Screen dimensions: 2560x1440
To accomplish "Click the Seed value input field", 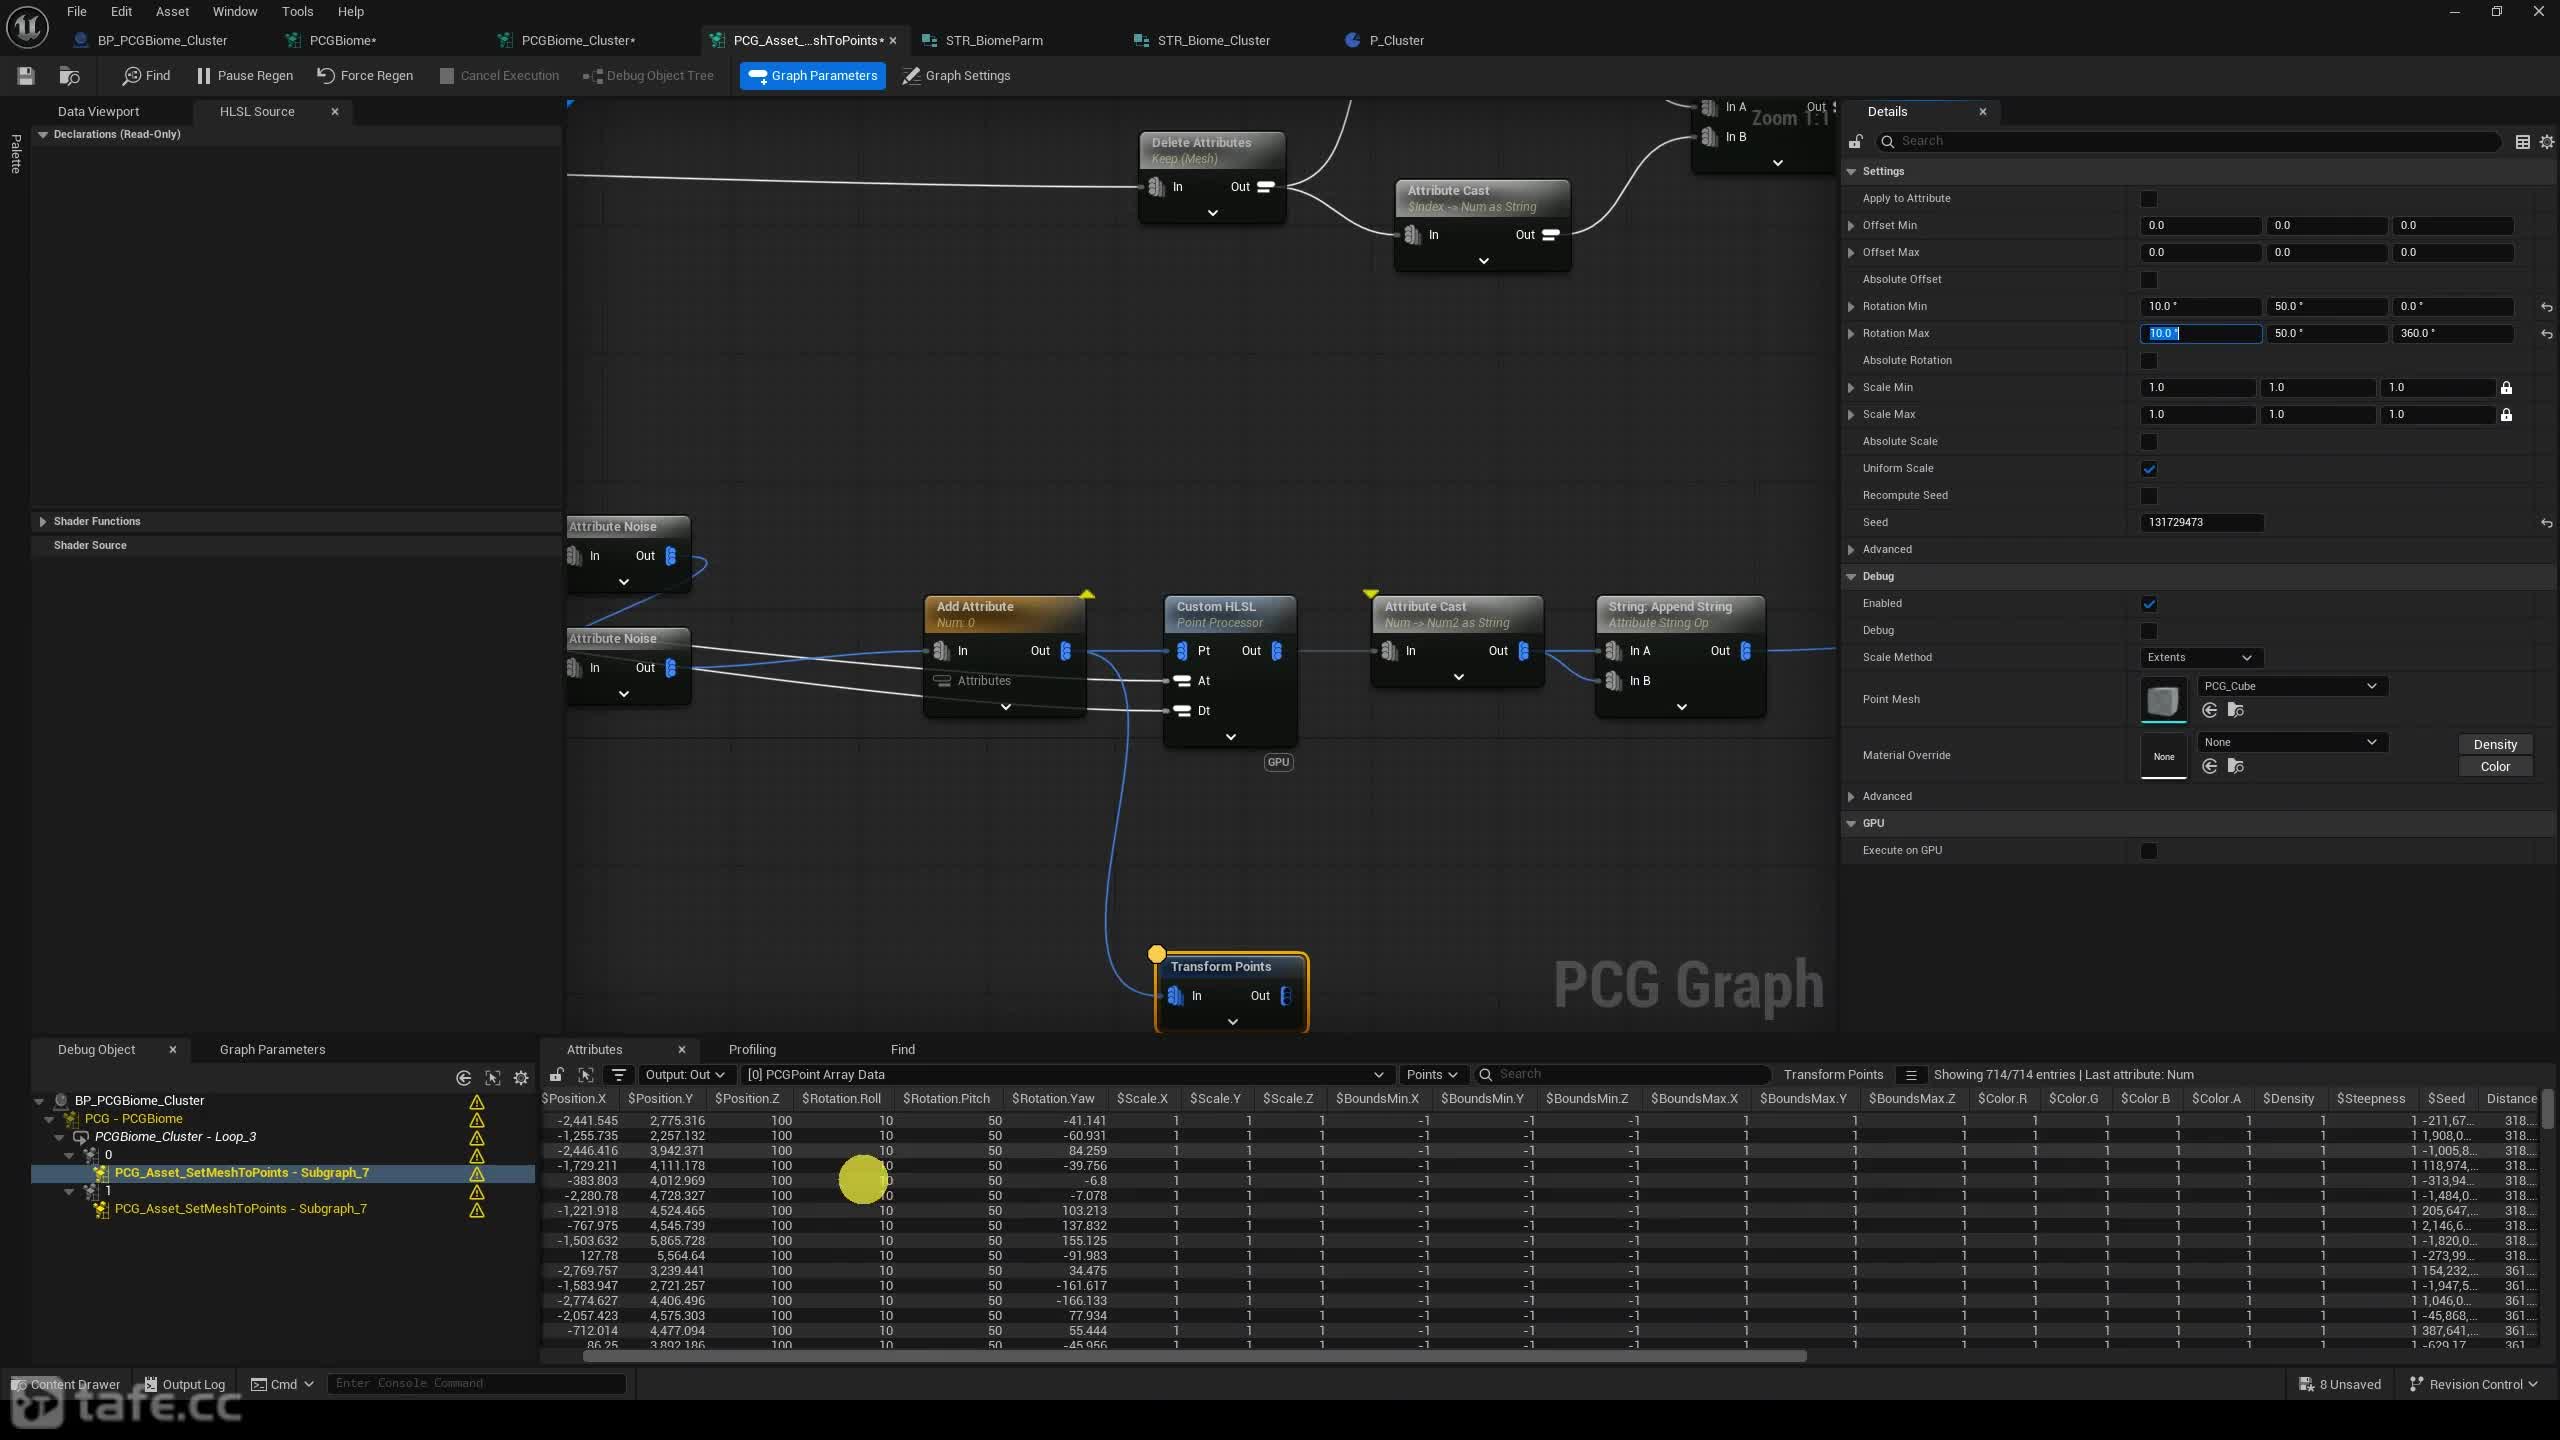I will tap(2201, 523).
